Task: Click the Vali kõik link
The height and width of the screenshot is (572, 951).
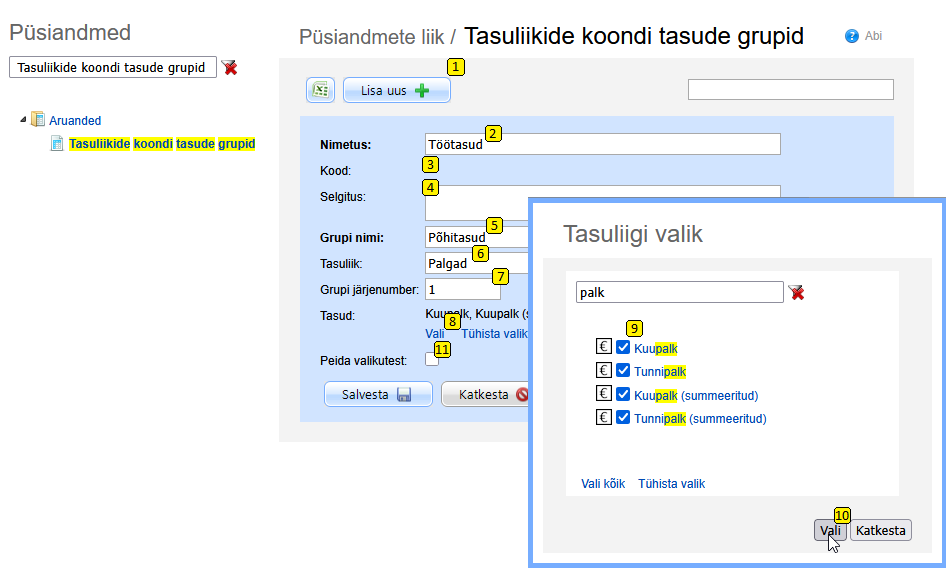Action: [x=603, y=484]
